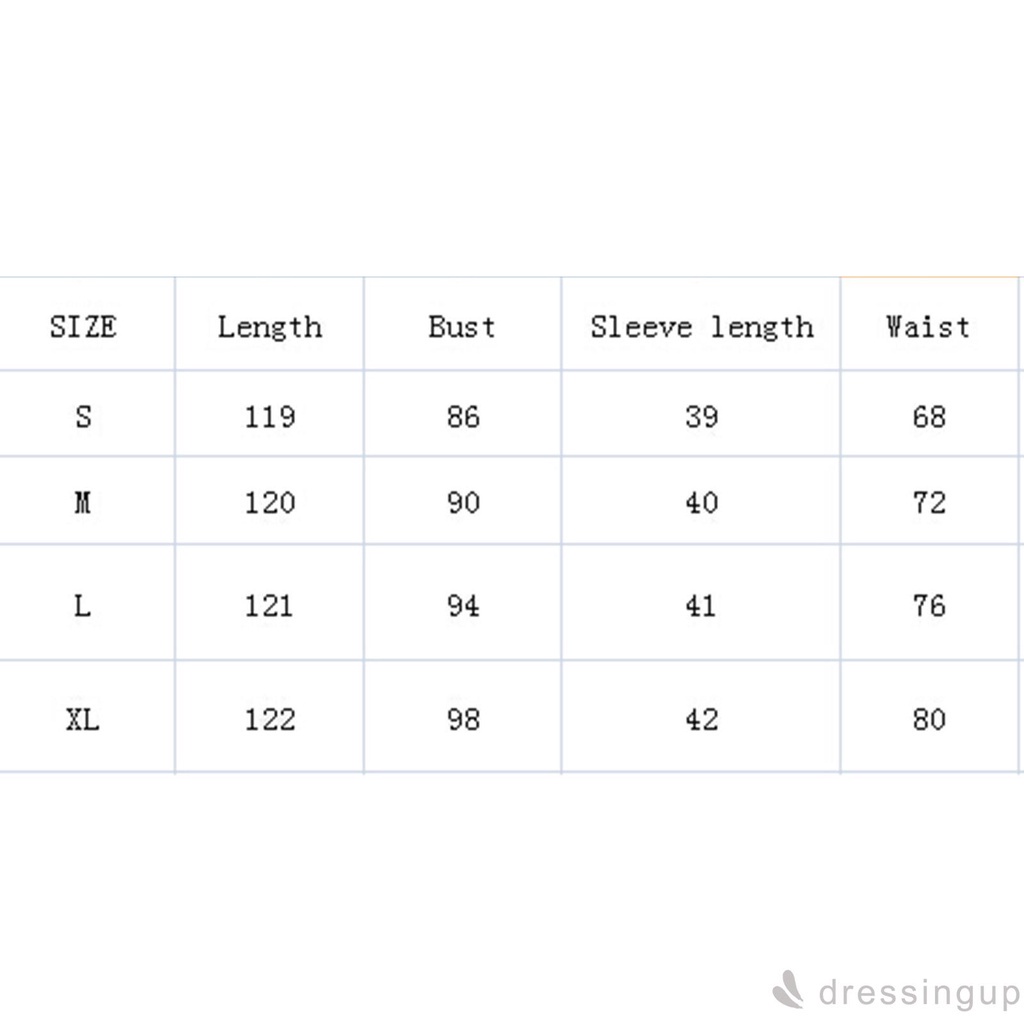
Task: Click the M size row label
Action: point(83,502)
